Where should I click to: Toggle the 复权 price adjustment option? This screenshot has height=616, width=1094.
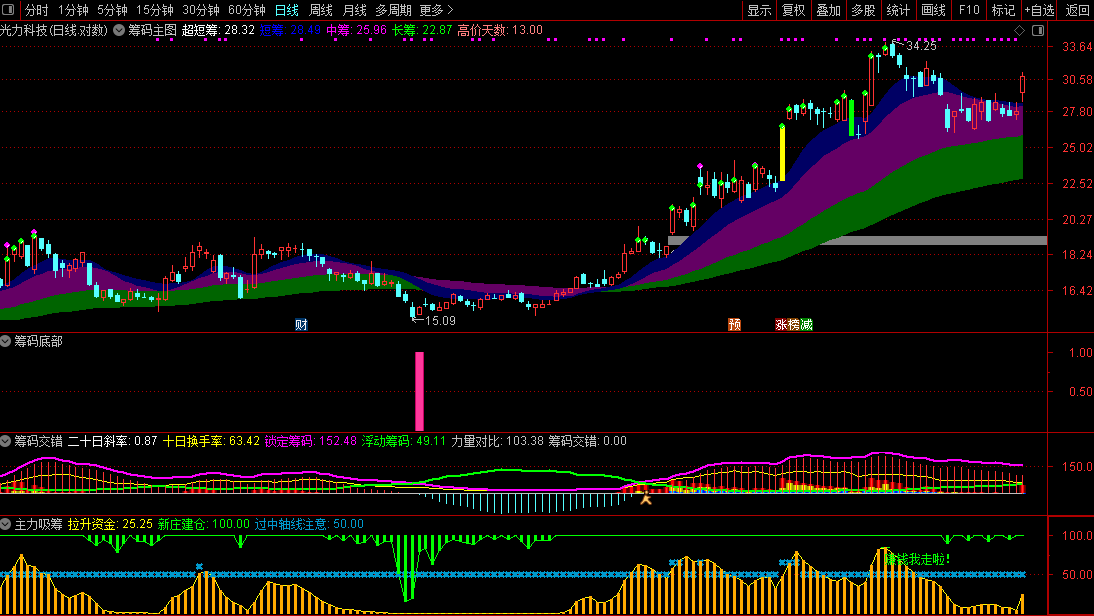pos(793,10)
